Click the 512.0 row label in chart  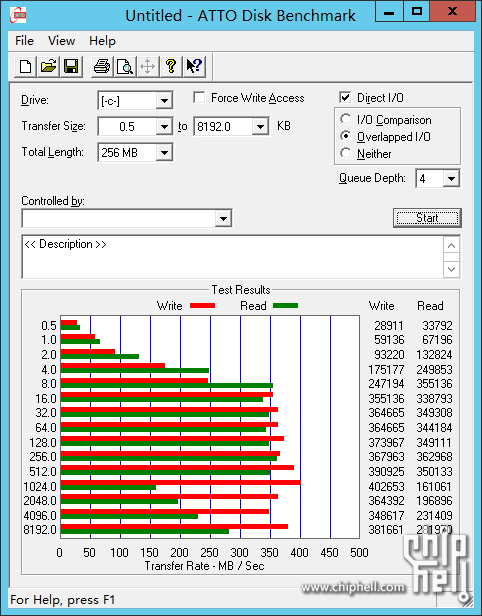[43, 471]
